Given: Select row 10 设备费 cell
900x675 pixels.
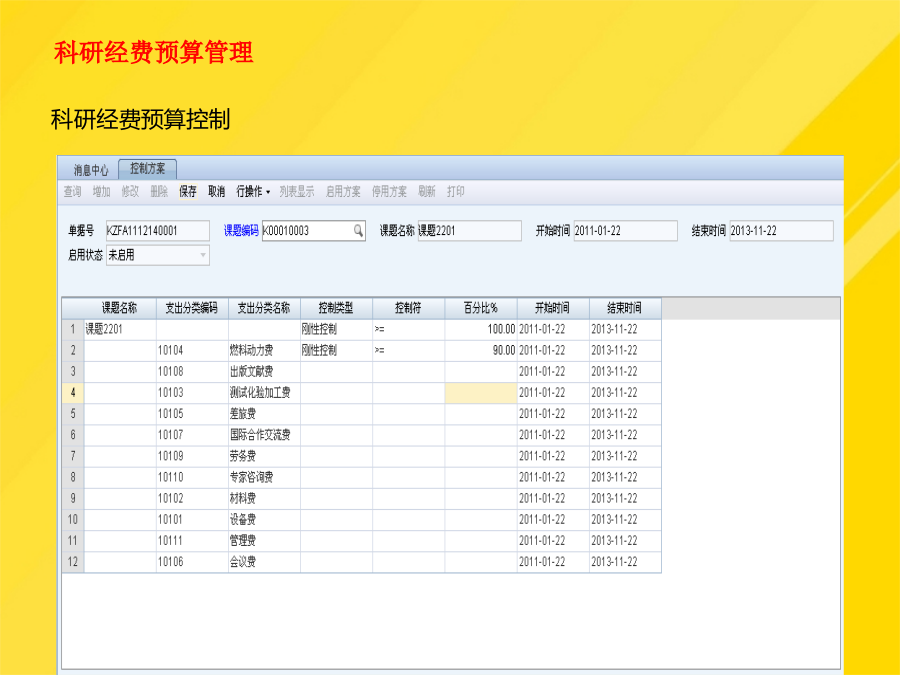Looking at the screenshot, I should (264, 519).
